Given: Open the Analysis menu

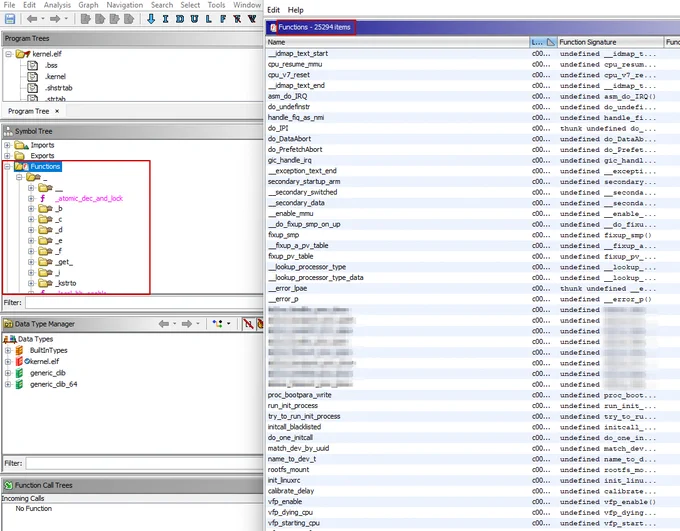Looking at the screenshot, I should coord(57,5).
